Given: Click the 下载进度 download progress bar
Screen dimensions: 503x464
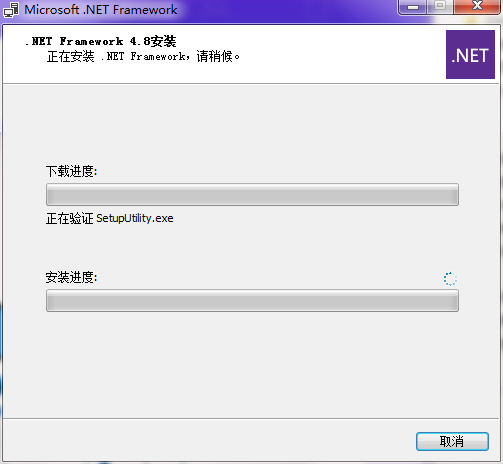Looking at the screenshot, I should coord(252,194).
